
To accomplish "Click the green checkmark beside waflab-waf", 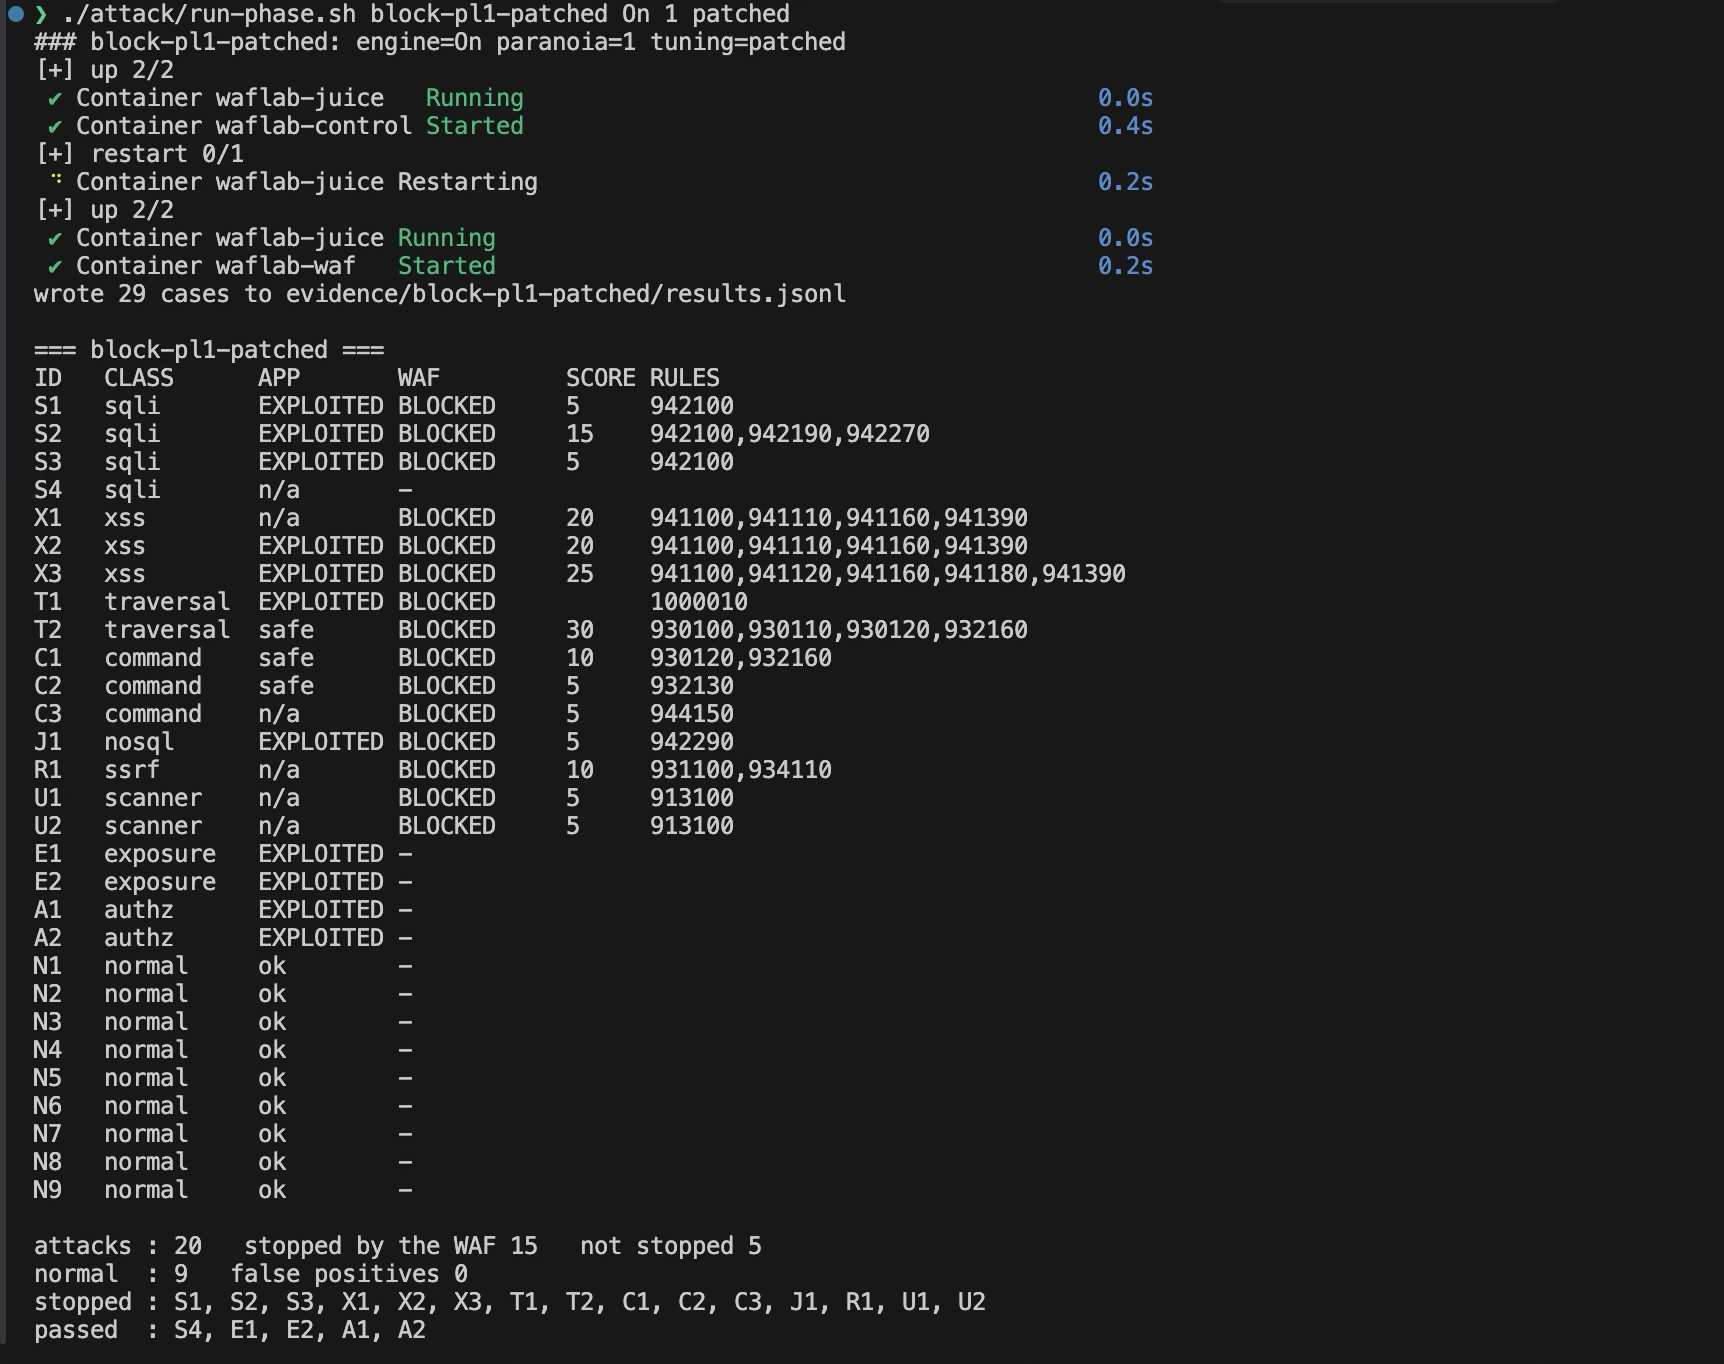I will (55, 266).
